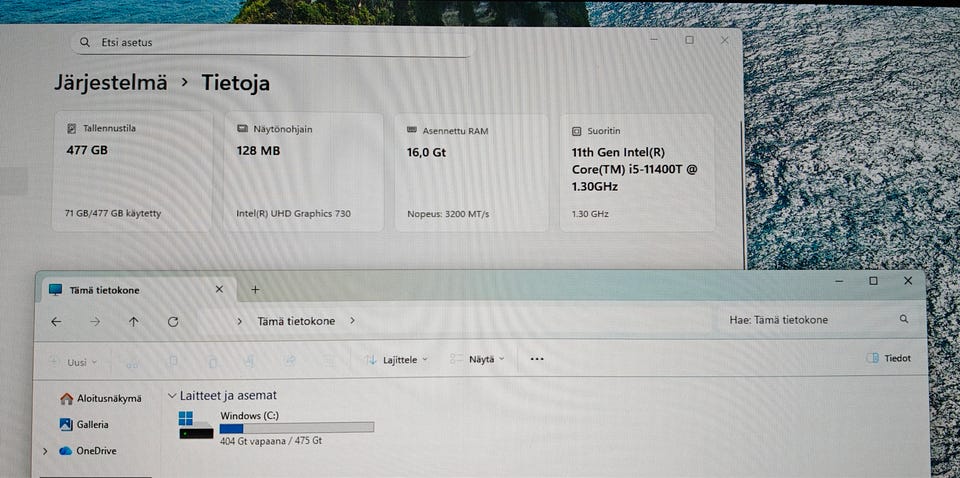Add a new tab in File Explorer
Screen dimensions: 960x478
pyautogui.click(x=255, y=289)
